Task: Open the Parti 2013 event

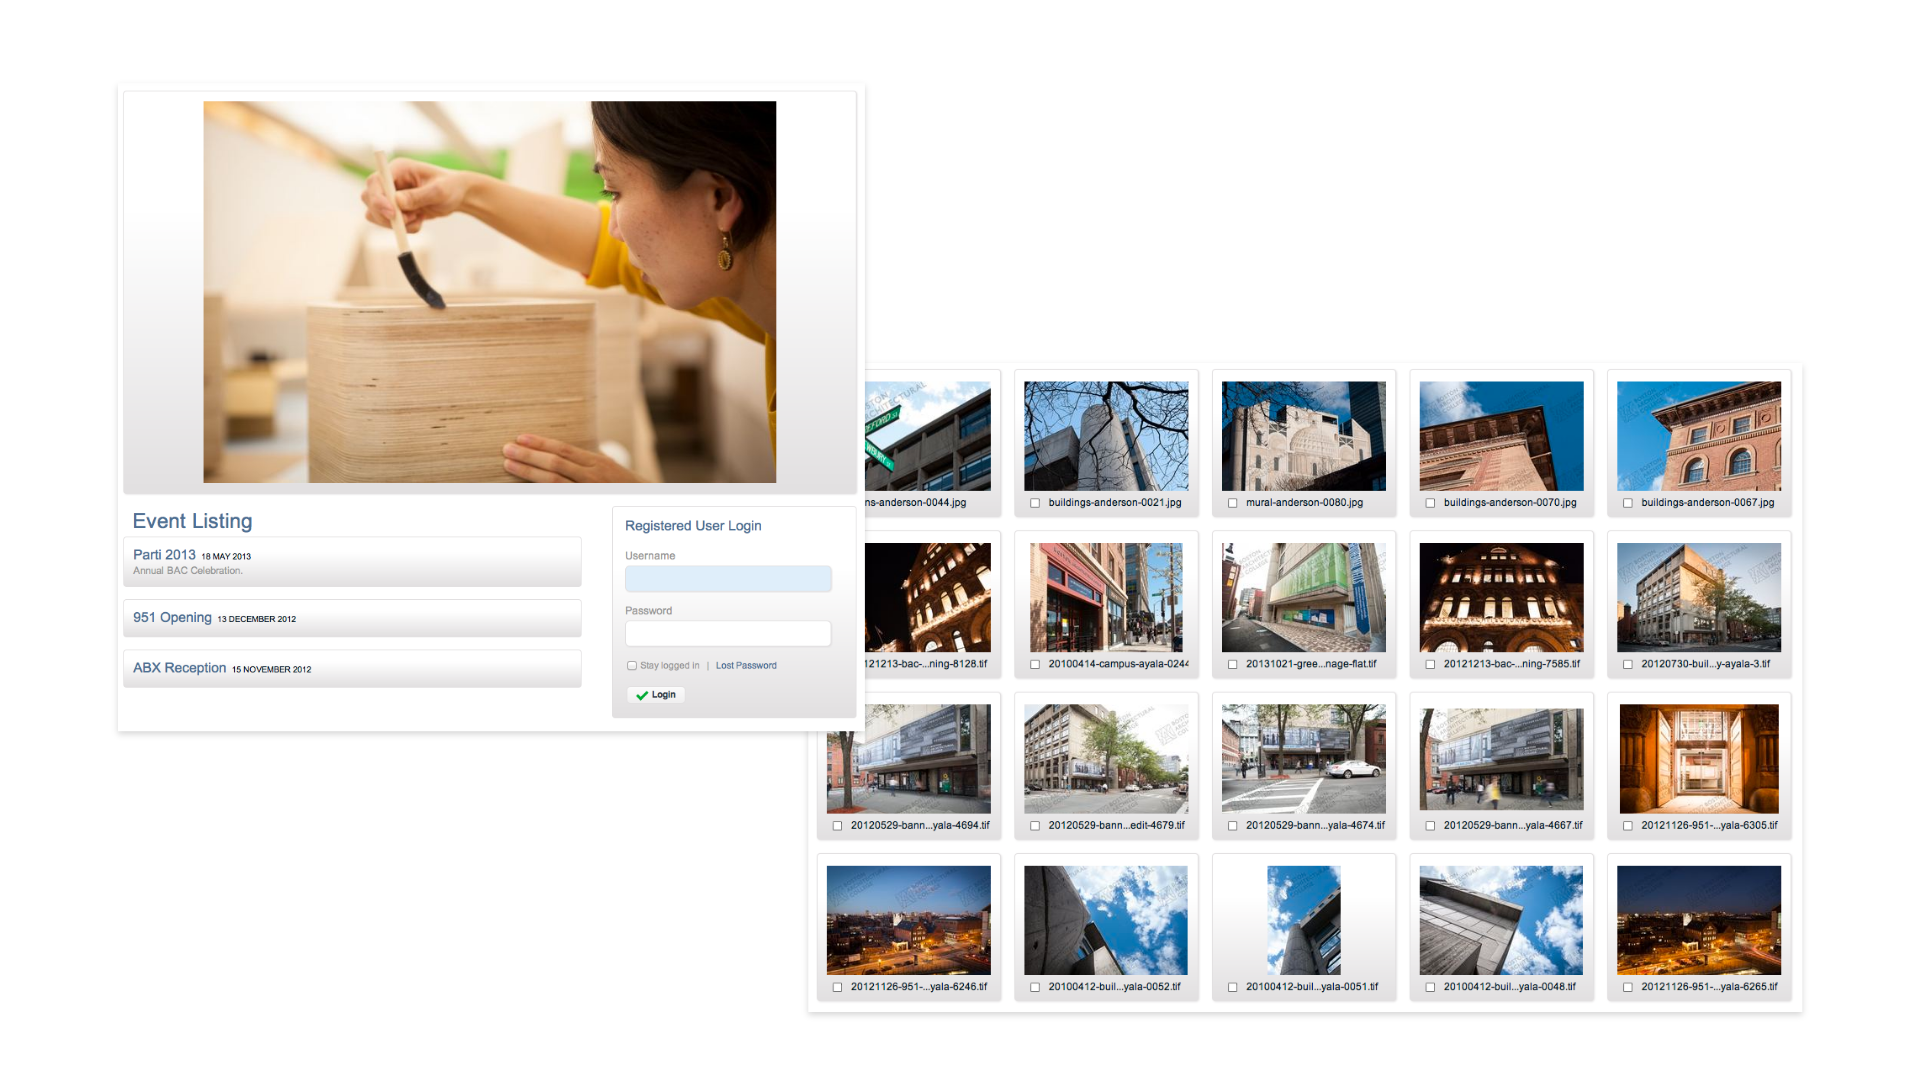Action: pyautogui.click(x=164, y=555)
